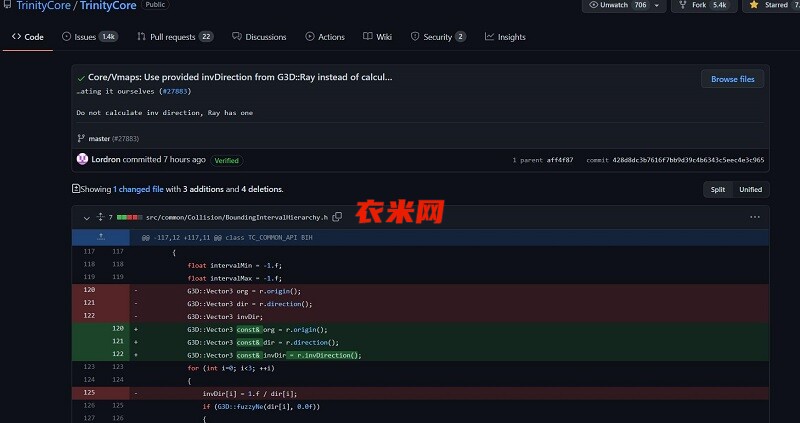This screenshot has width=800, height=423.
Task: Open the Wiki tab
Action: tap(378, 37)
